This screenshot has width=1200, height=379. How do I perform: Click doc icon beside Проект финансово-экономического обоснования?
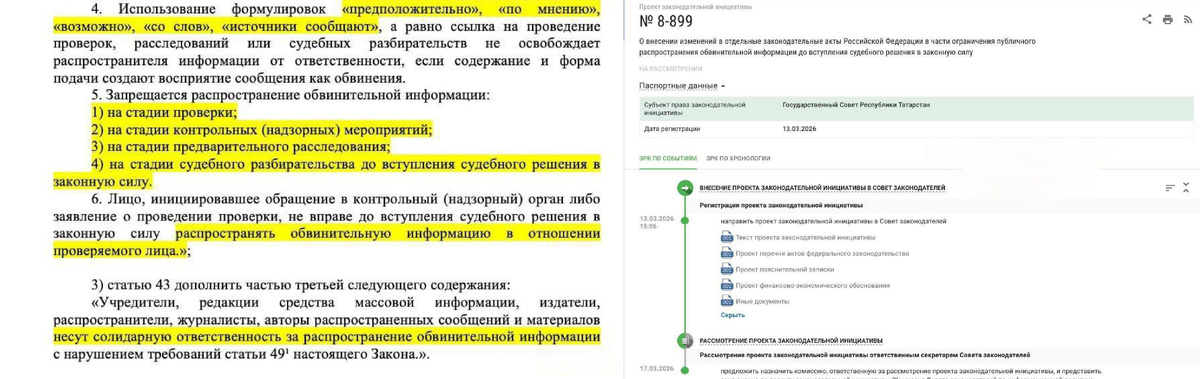(x=726, y=285)
